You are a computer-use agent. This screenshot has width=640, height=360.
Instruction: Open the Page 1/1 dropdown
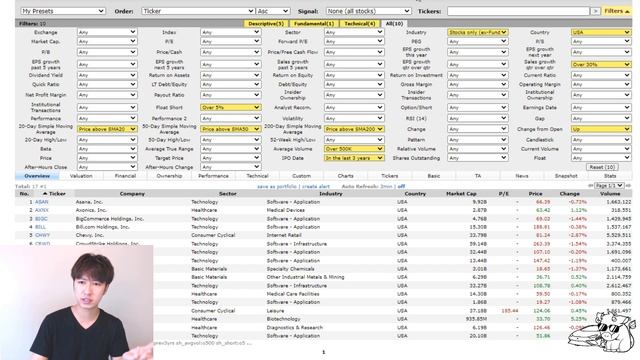609,186
